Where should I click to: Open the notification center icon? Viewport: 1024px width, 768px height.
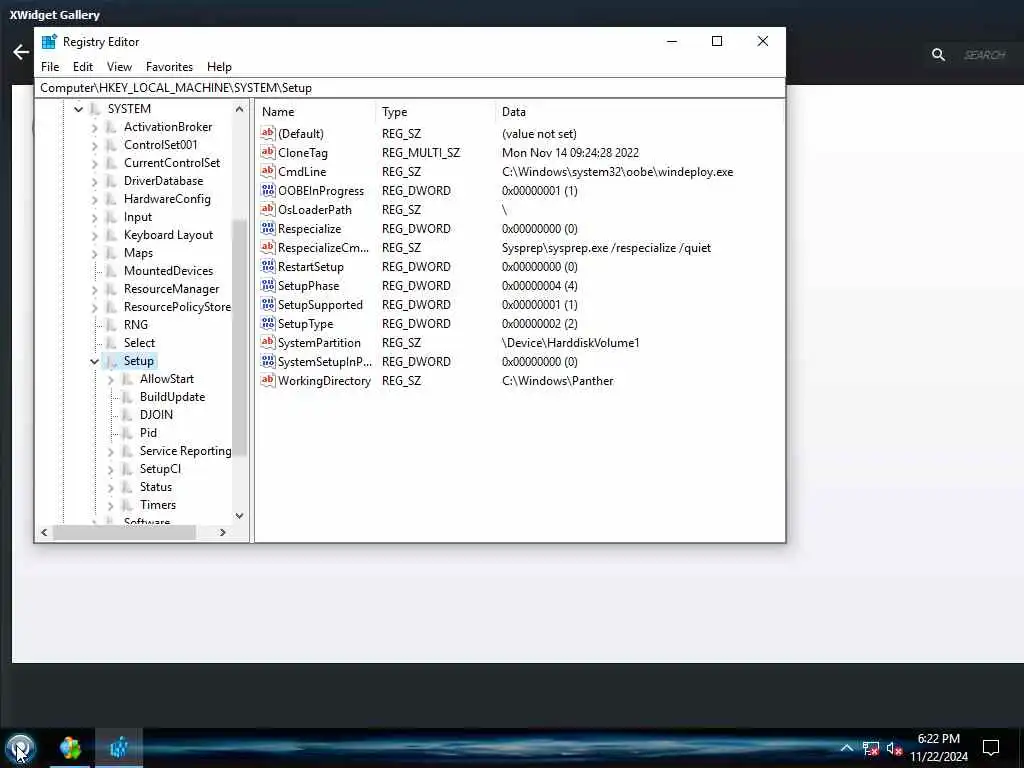click(x=991, y=747)
